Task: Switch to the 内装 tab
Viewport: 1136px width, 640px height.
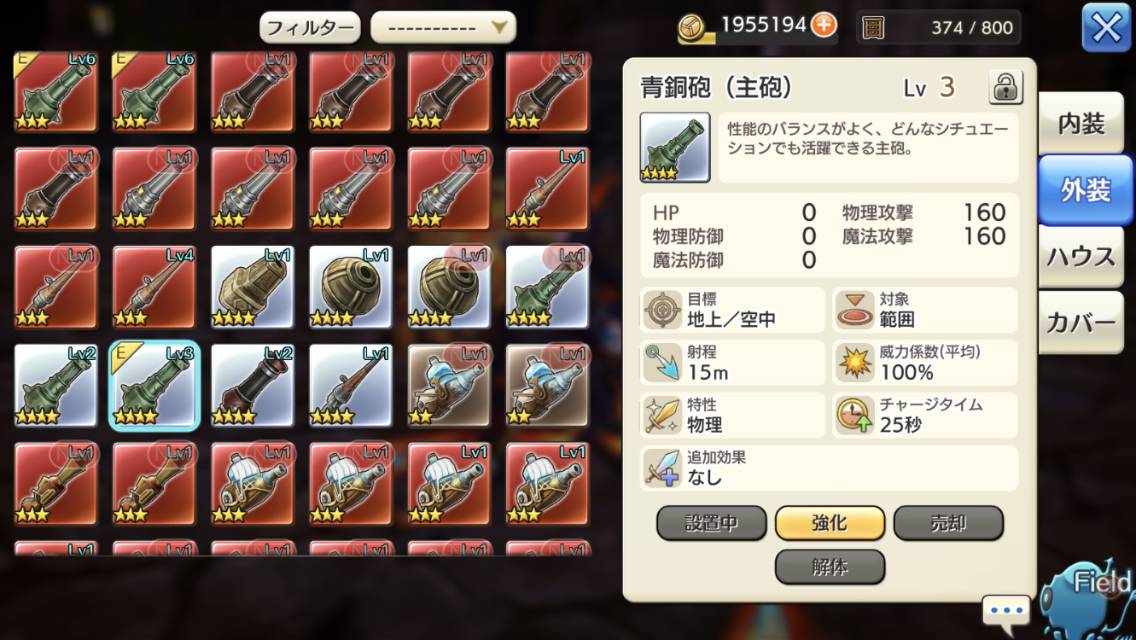Action: tap(1080, 124)
